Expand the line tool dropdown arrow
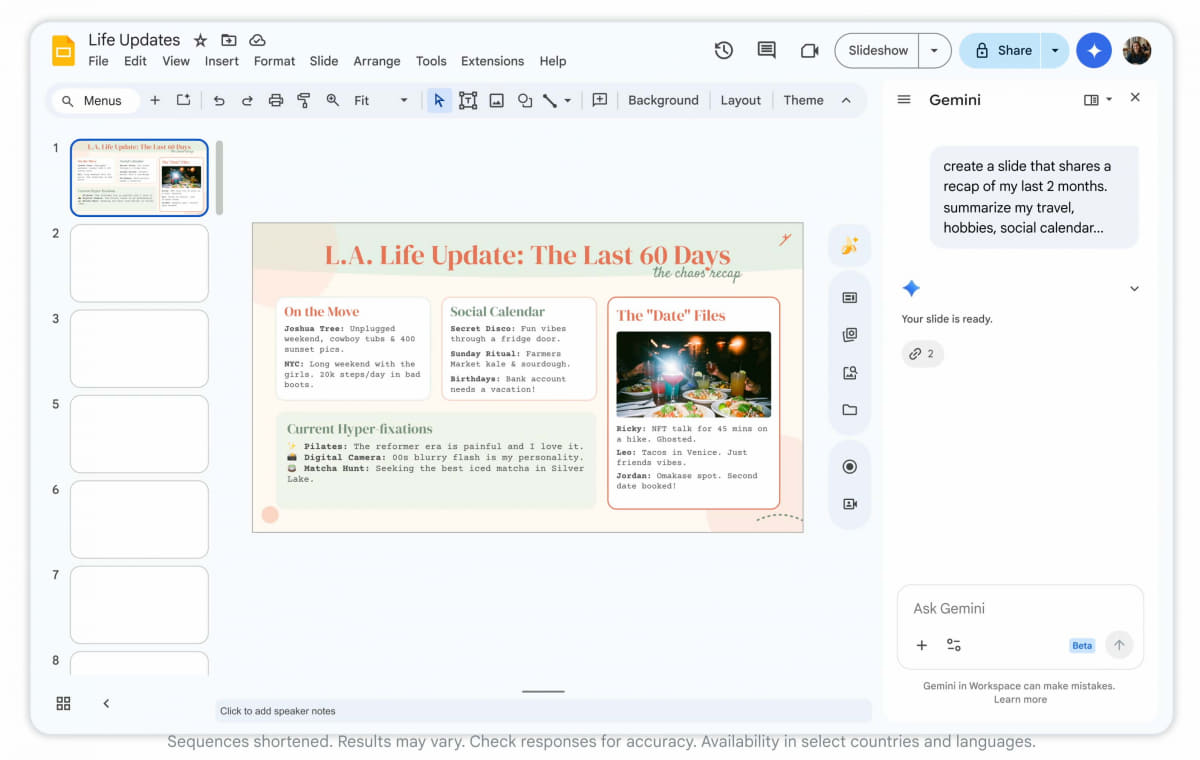Screen dimensions: 1200x760 [x=567, y=100]
